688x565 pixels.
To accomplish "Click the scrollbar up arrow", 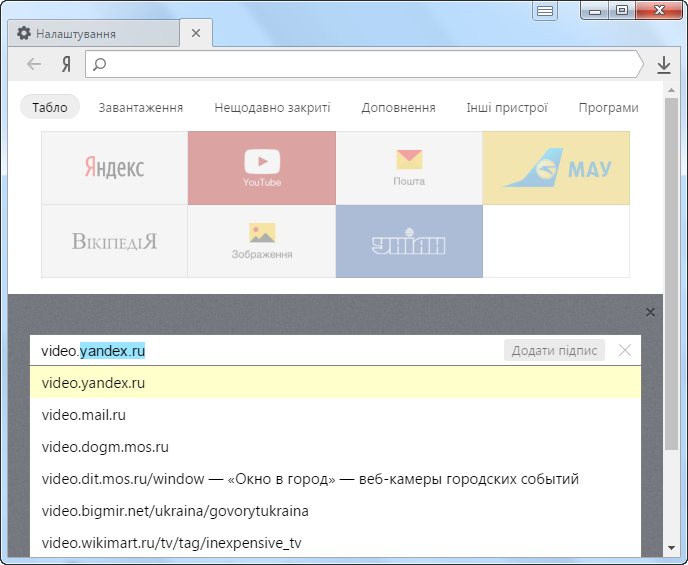I will 671,90.
